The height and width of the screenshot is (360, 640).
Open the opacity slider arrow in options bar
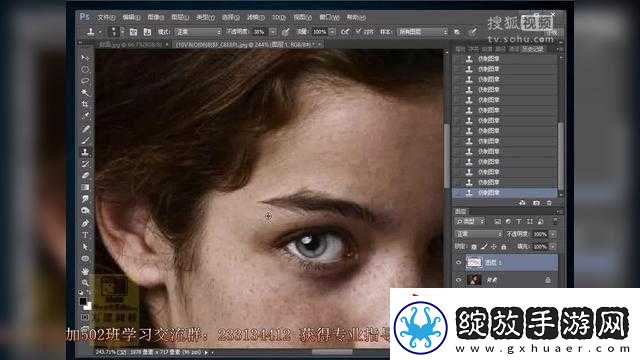tap(273, 32)
